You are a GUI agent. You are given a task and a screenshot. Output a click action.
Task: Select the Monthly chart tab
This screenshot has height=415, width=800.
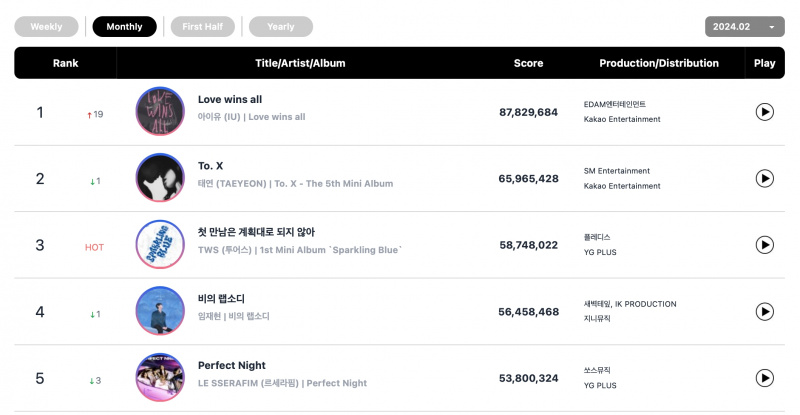point(124,27)
